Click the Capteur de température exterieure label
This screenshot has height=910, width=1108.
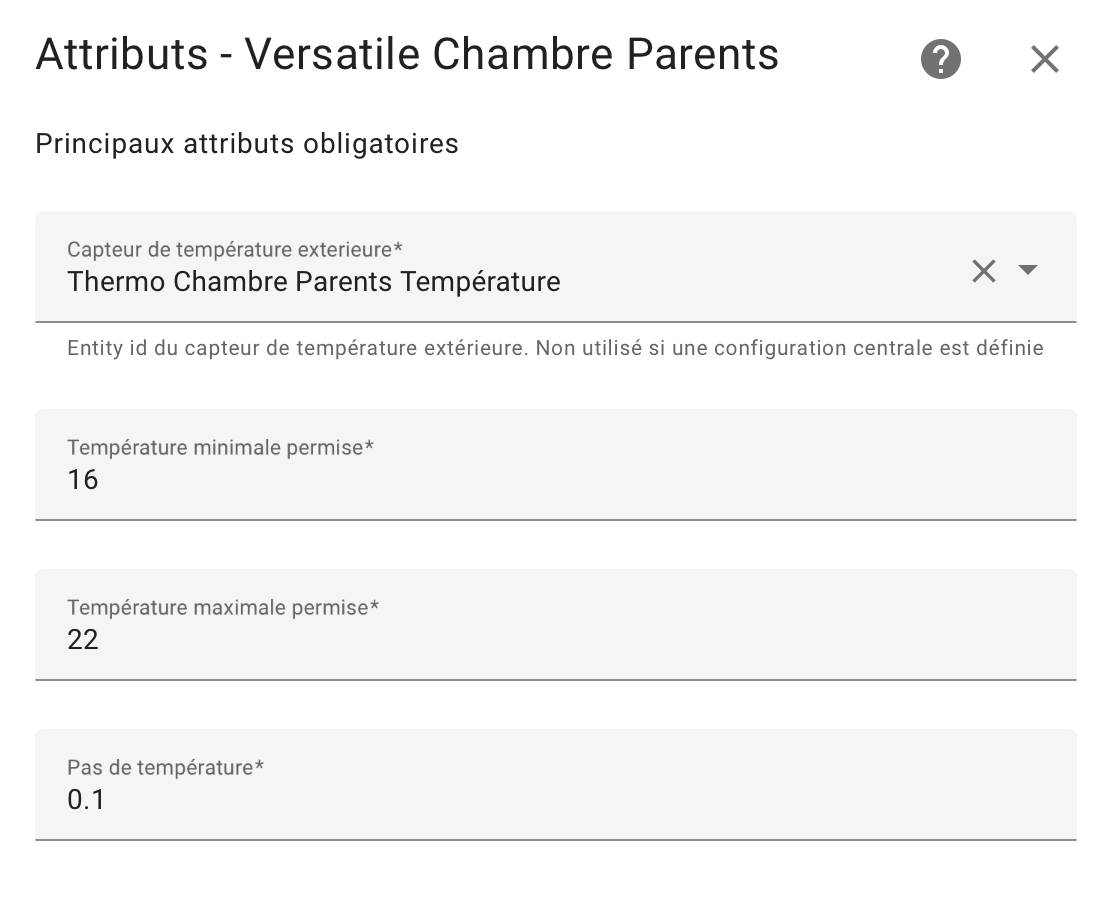click(235, 249)
